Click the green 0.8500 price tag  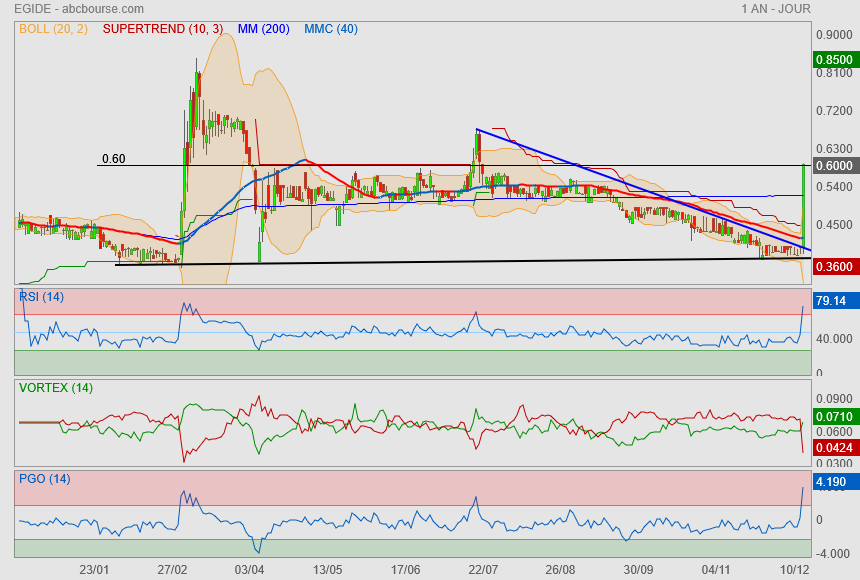pyautogui.click(x=833, y=59)
